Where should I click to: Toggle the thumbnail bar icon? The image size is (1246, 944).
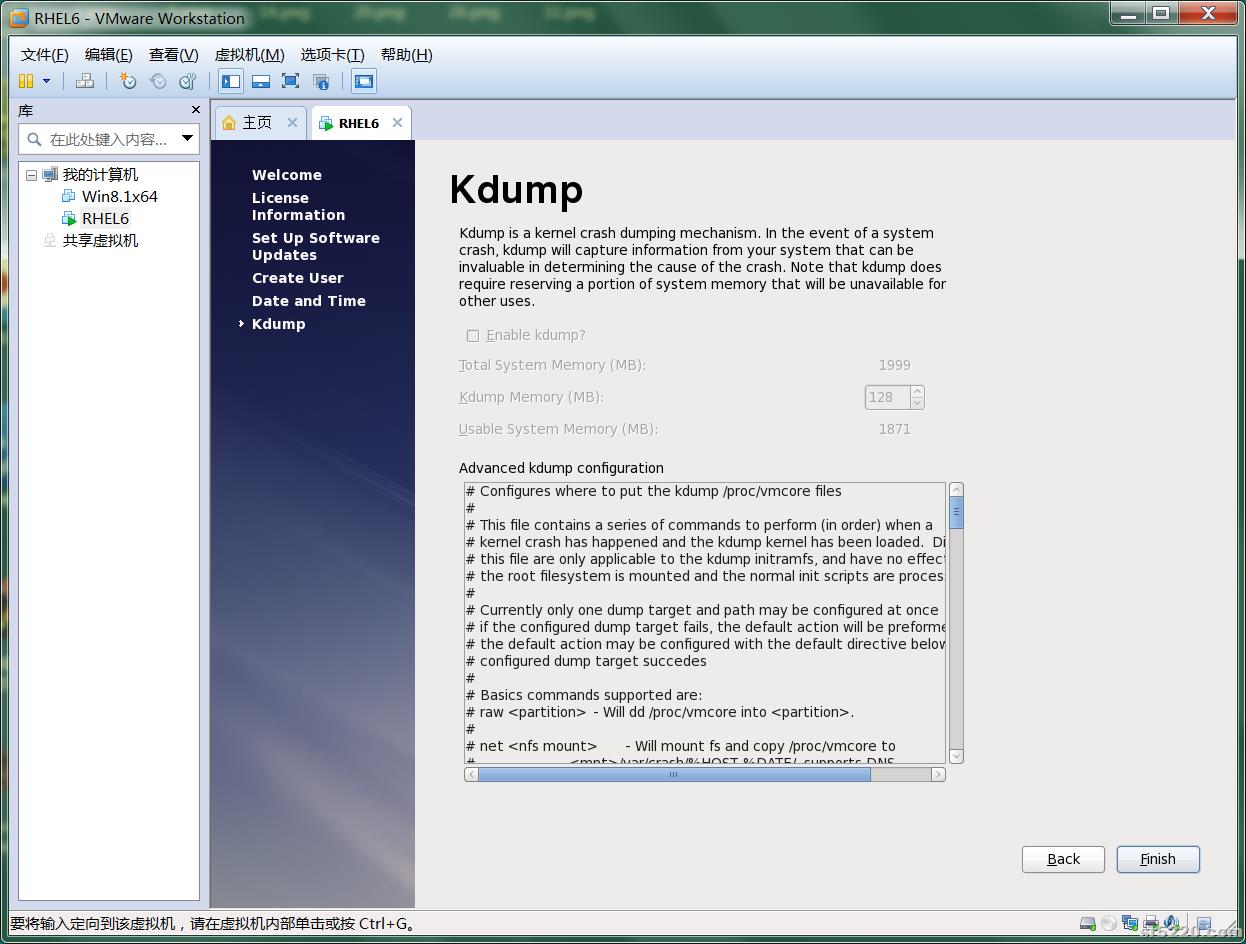(x=261, y=81)
